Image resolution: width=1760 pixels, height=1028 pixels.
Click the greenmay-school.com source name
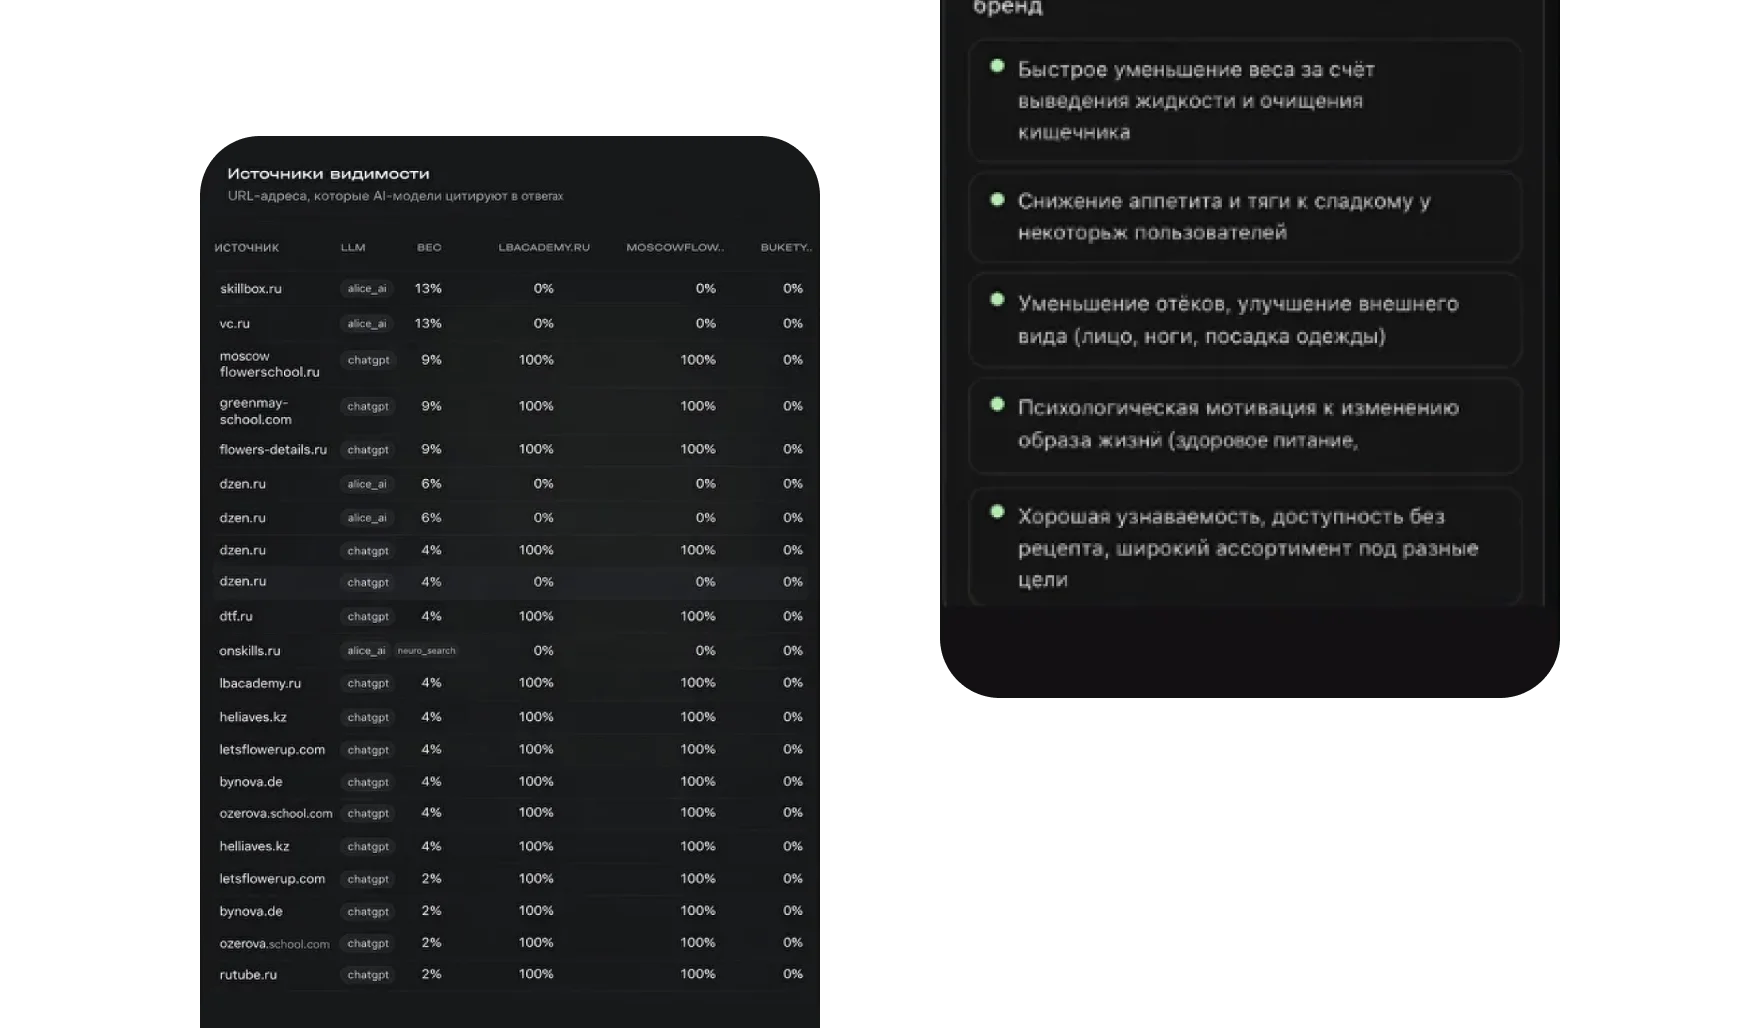click(255, 411)
